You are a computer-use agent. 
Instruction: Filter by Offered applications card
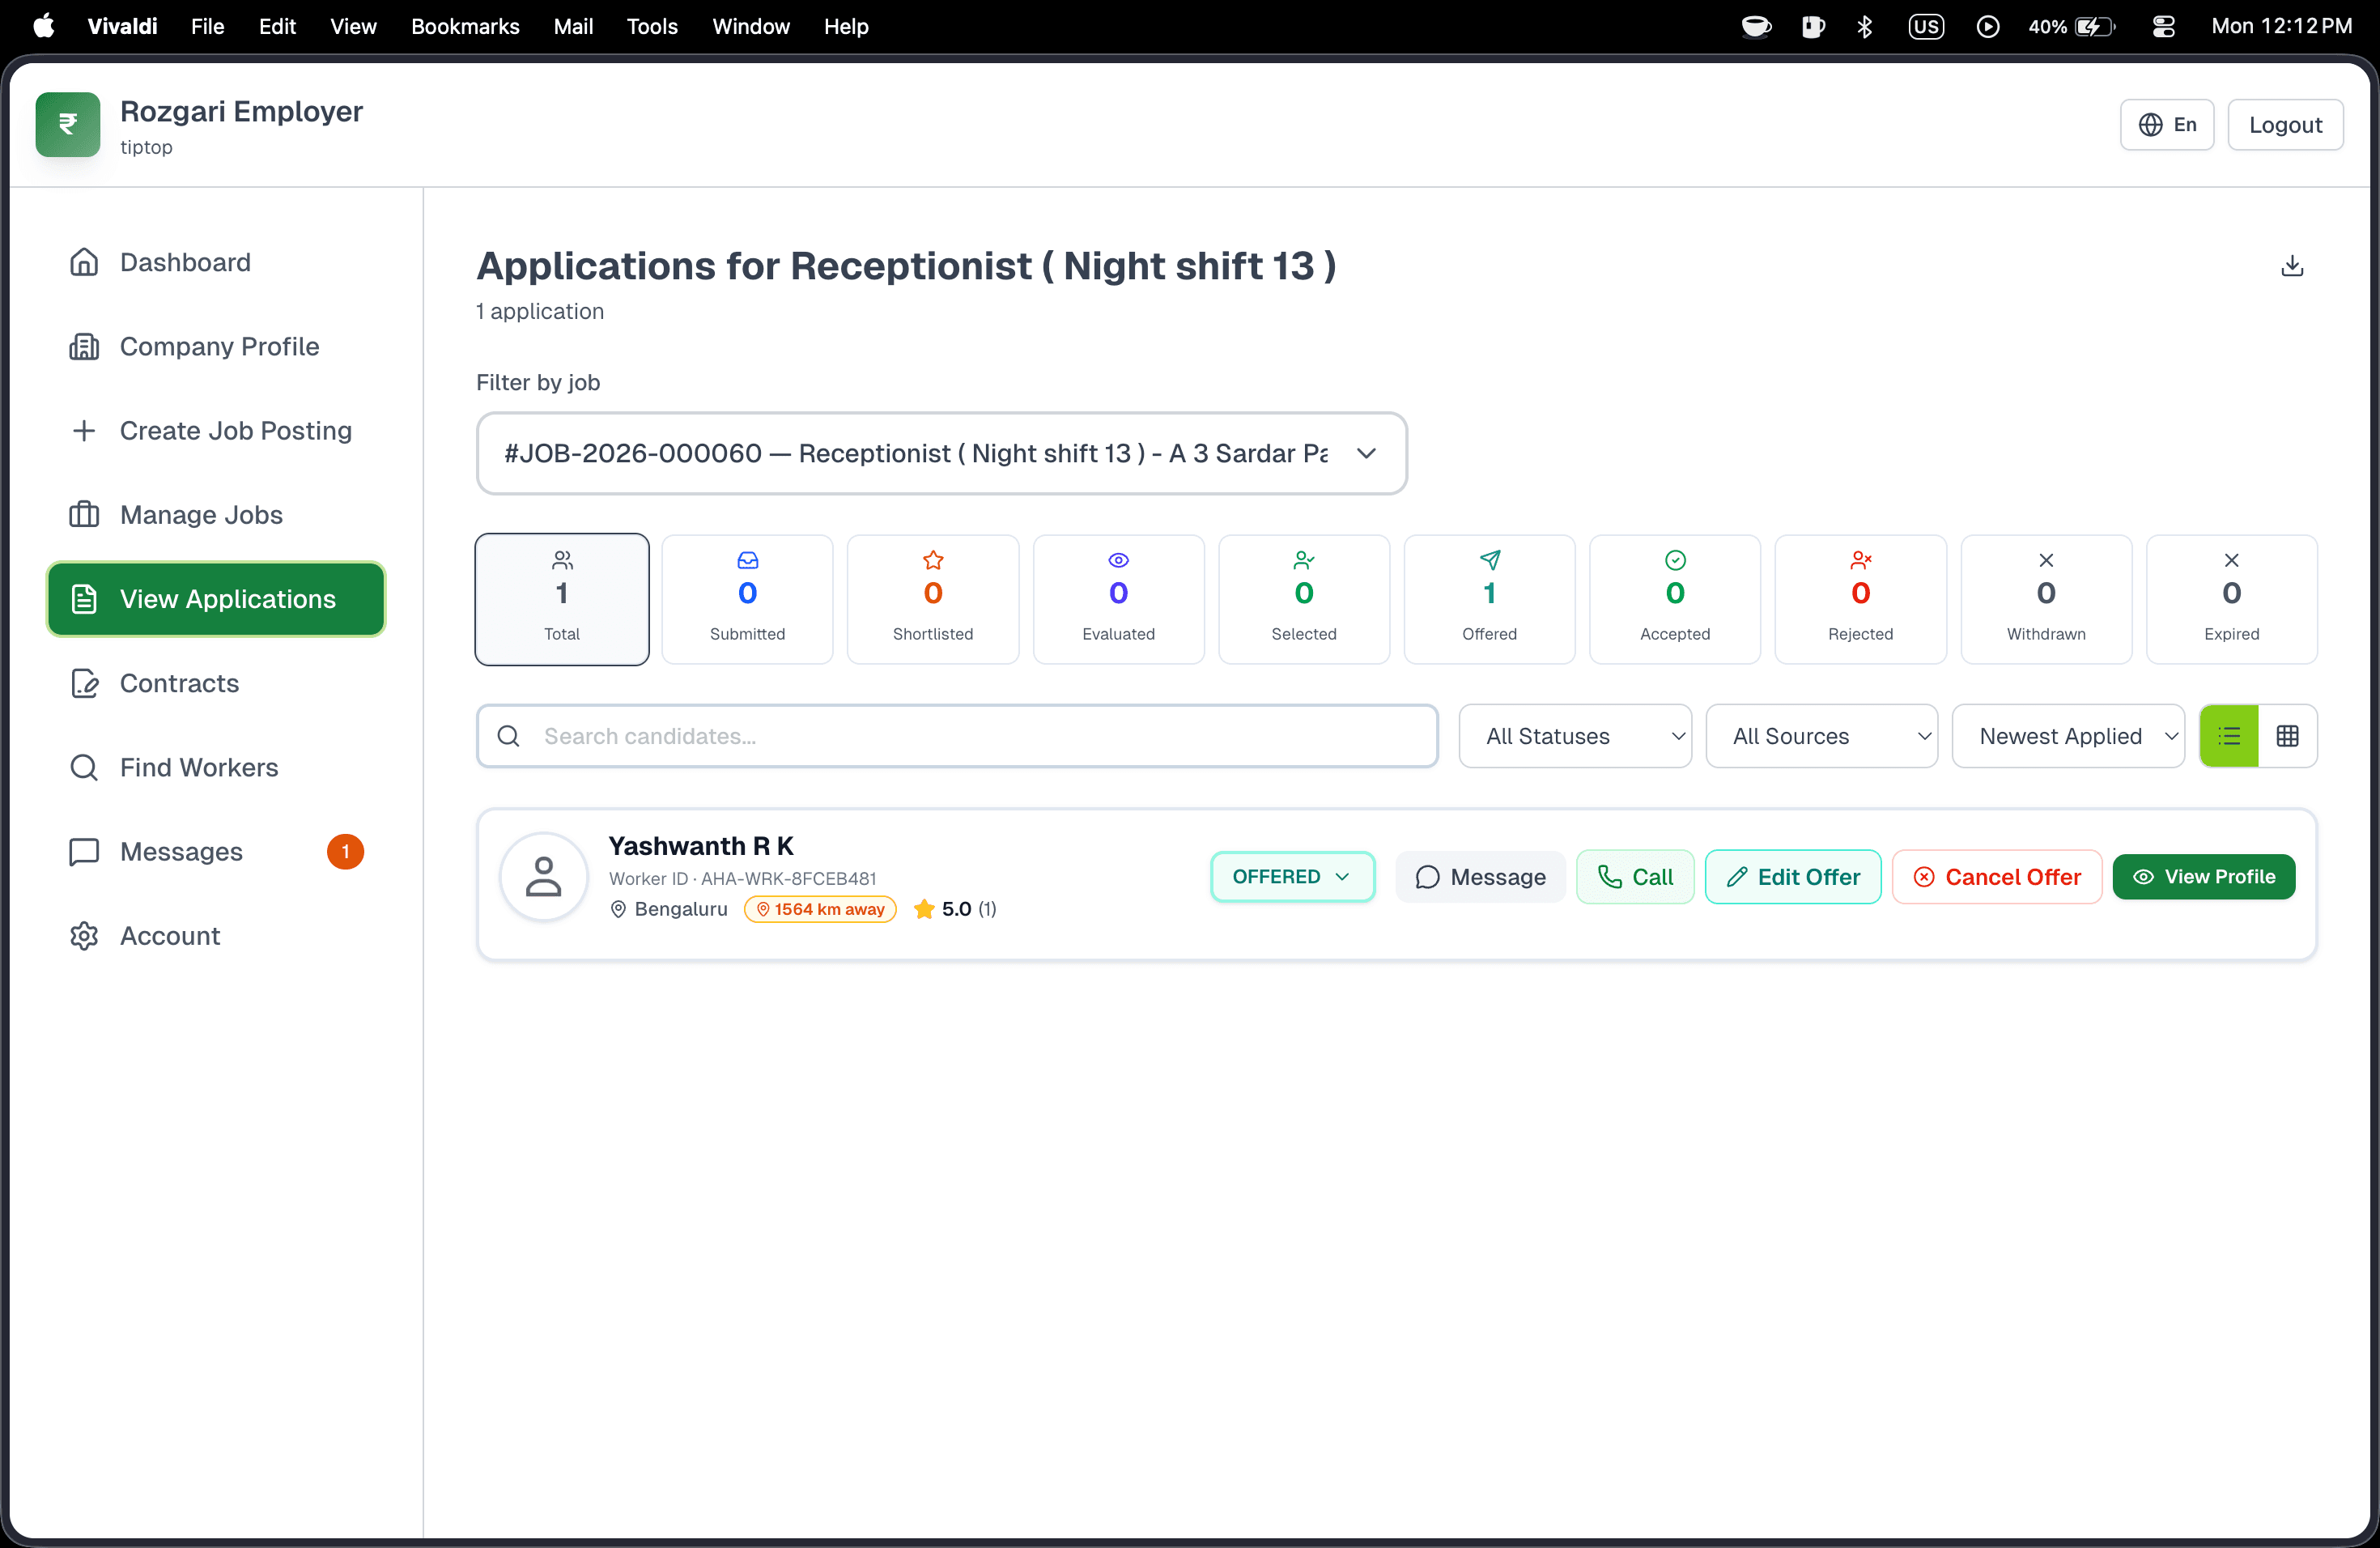point(1489,599)
